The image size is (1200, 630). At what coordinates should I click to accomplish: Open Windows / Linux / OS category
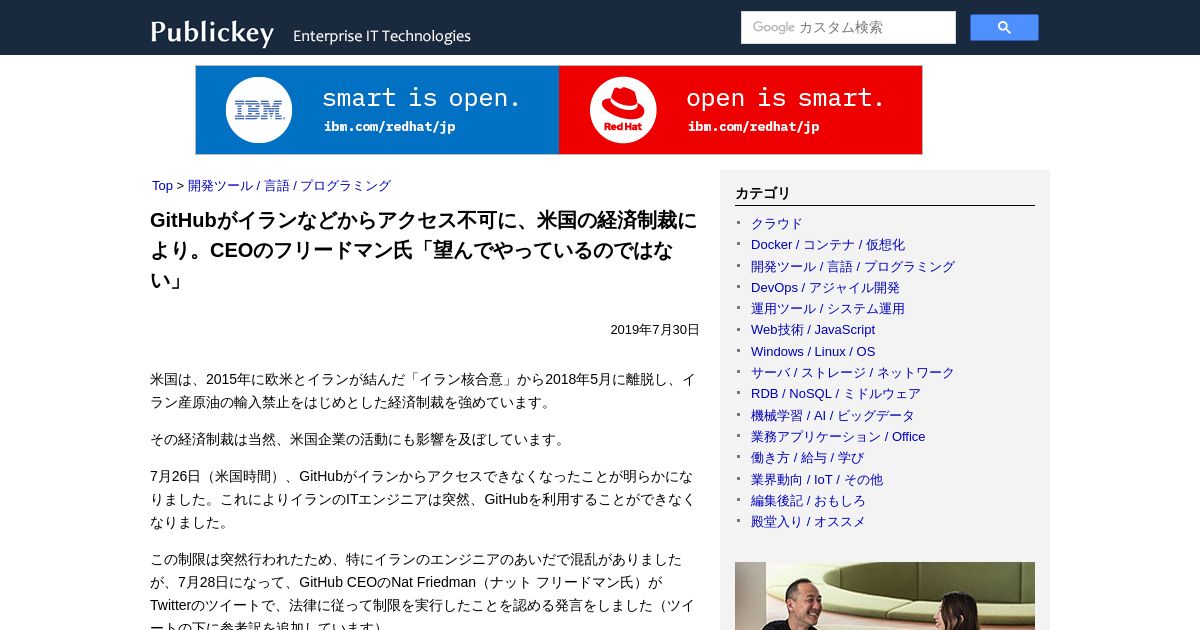(x=813, y=352)
